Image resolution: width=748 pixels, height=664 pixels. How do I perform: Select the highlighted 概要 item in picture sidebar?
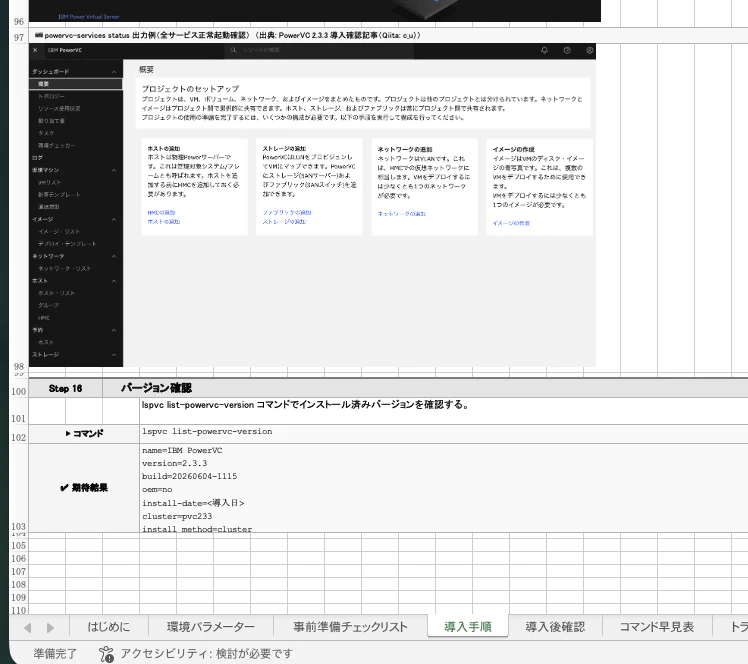[x=75, y=84]
